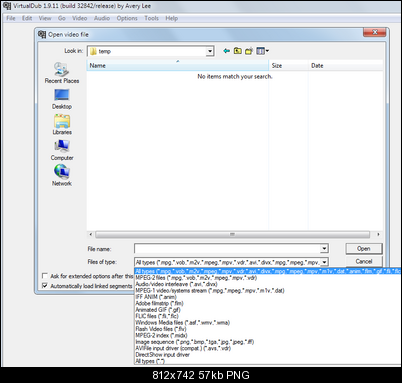Screen dimensions: 402x383
Task: Close the Open video file dialog
Action: click(375, 32)
